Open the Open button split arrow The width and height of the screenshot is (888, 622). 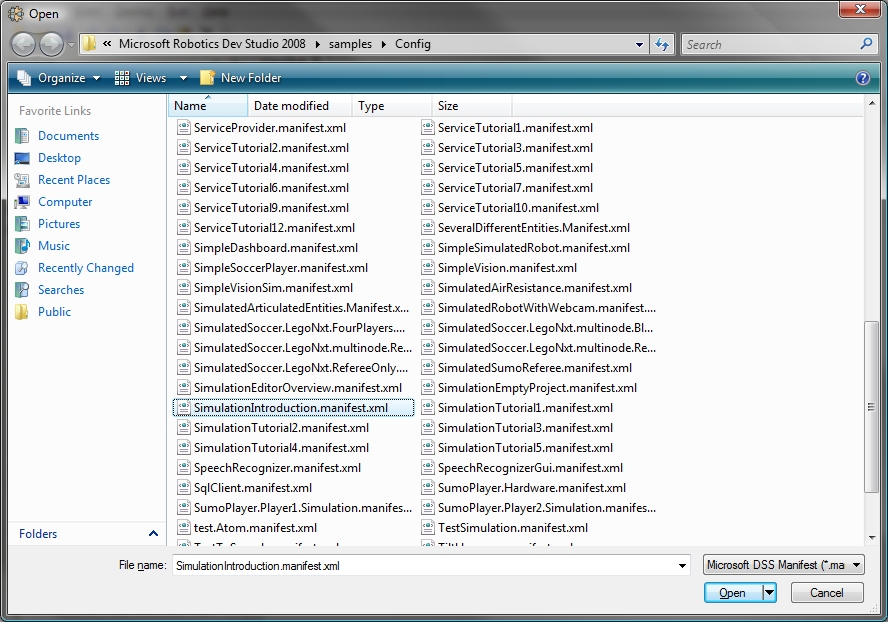click(x=769, y=593)
